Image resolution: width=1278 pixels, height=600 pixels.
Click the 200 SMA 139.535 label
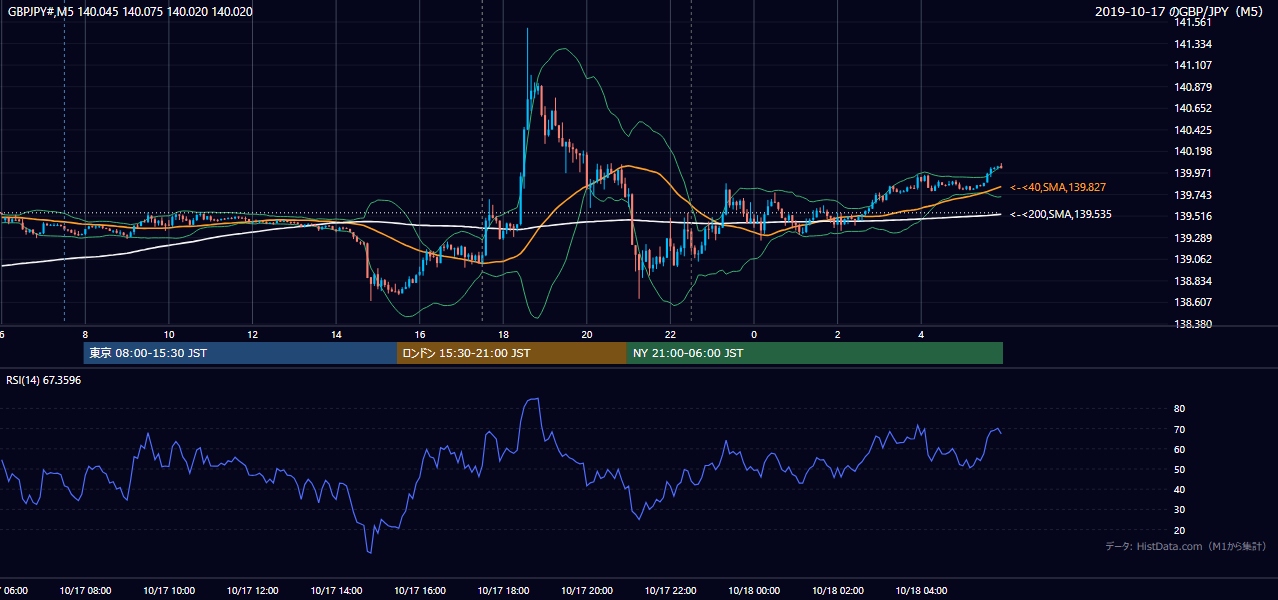pyautogui.click(x=1061, y=214)
